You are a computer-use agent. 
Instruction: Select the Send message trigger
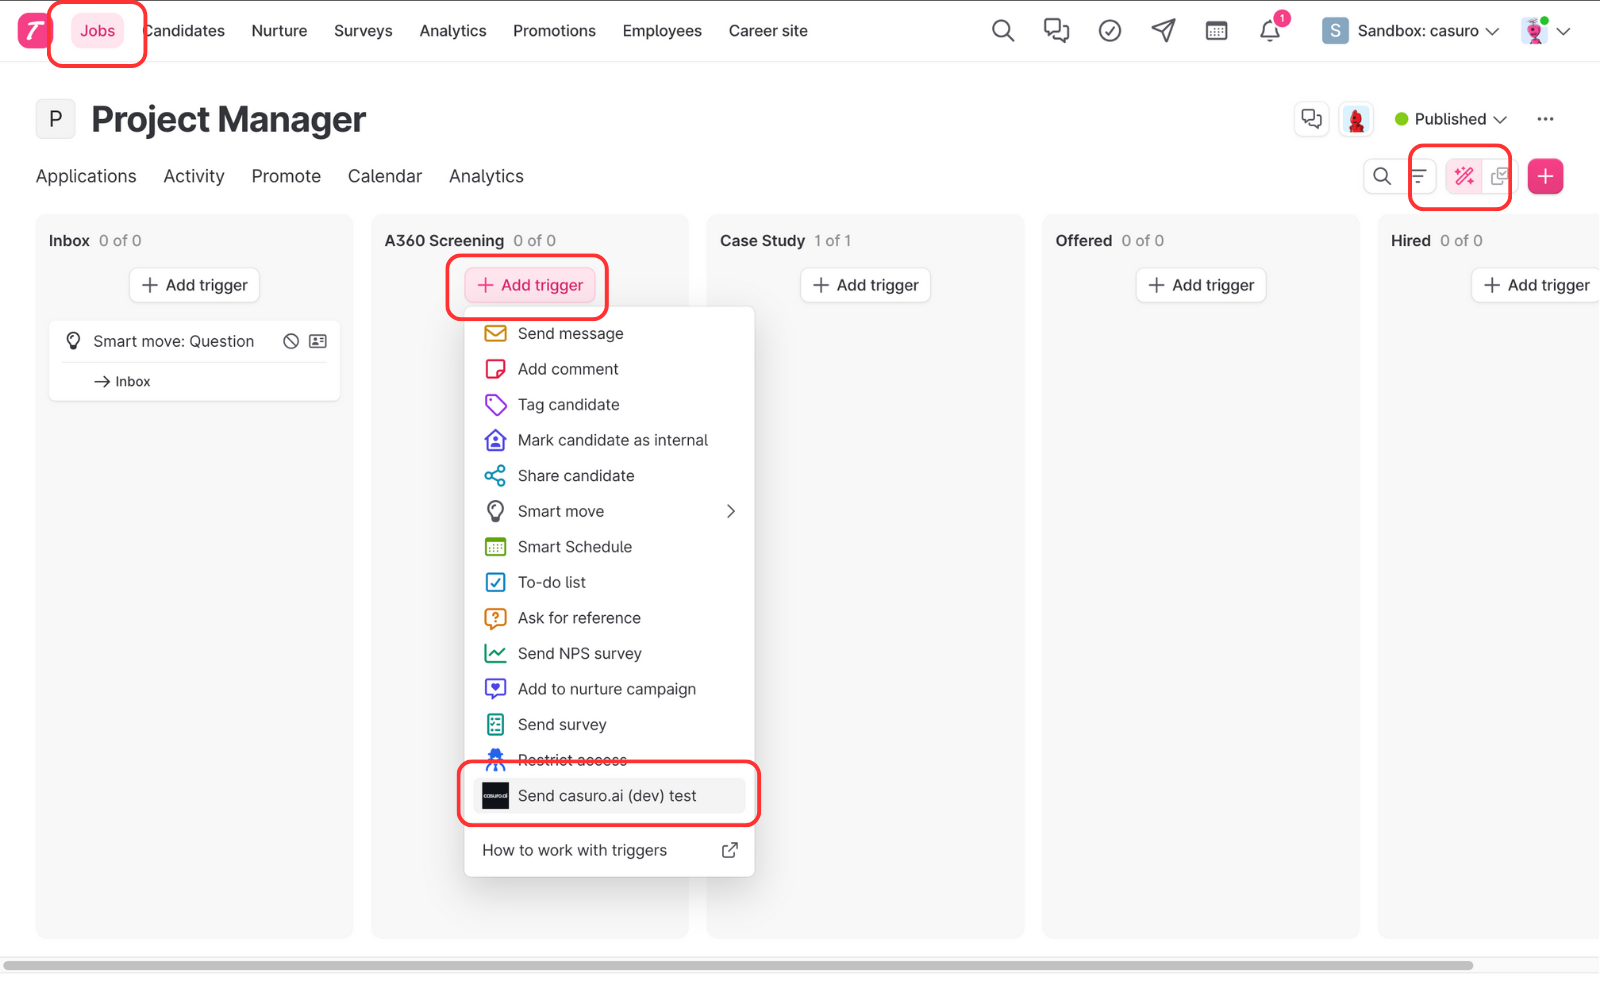pos(609,334)
